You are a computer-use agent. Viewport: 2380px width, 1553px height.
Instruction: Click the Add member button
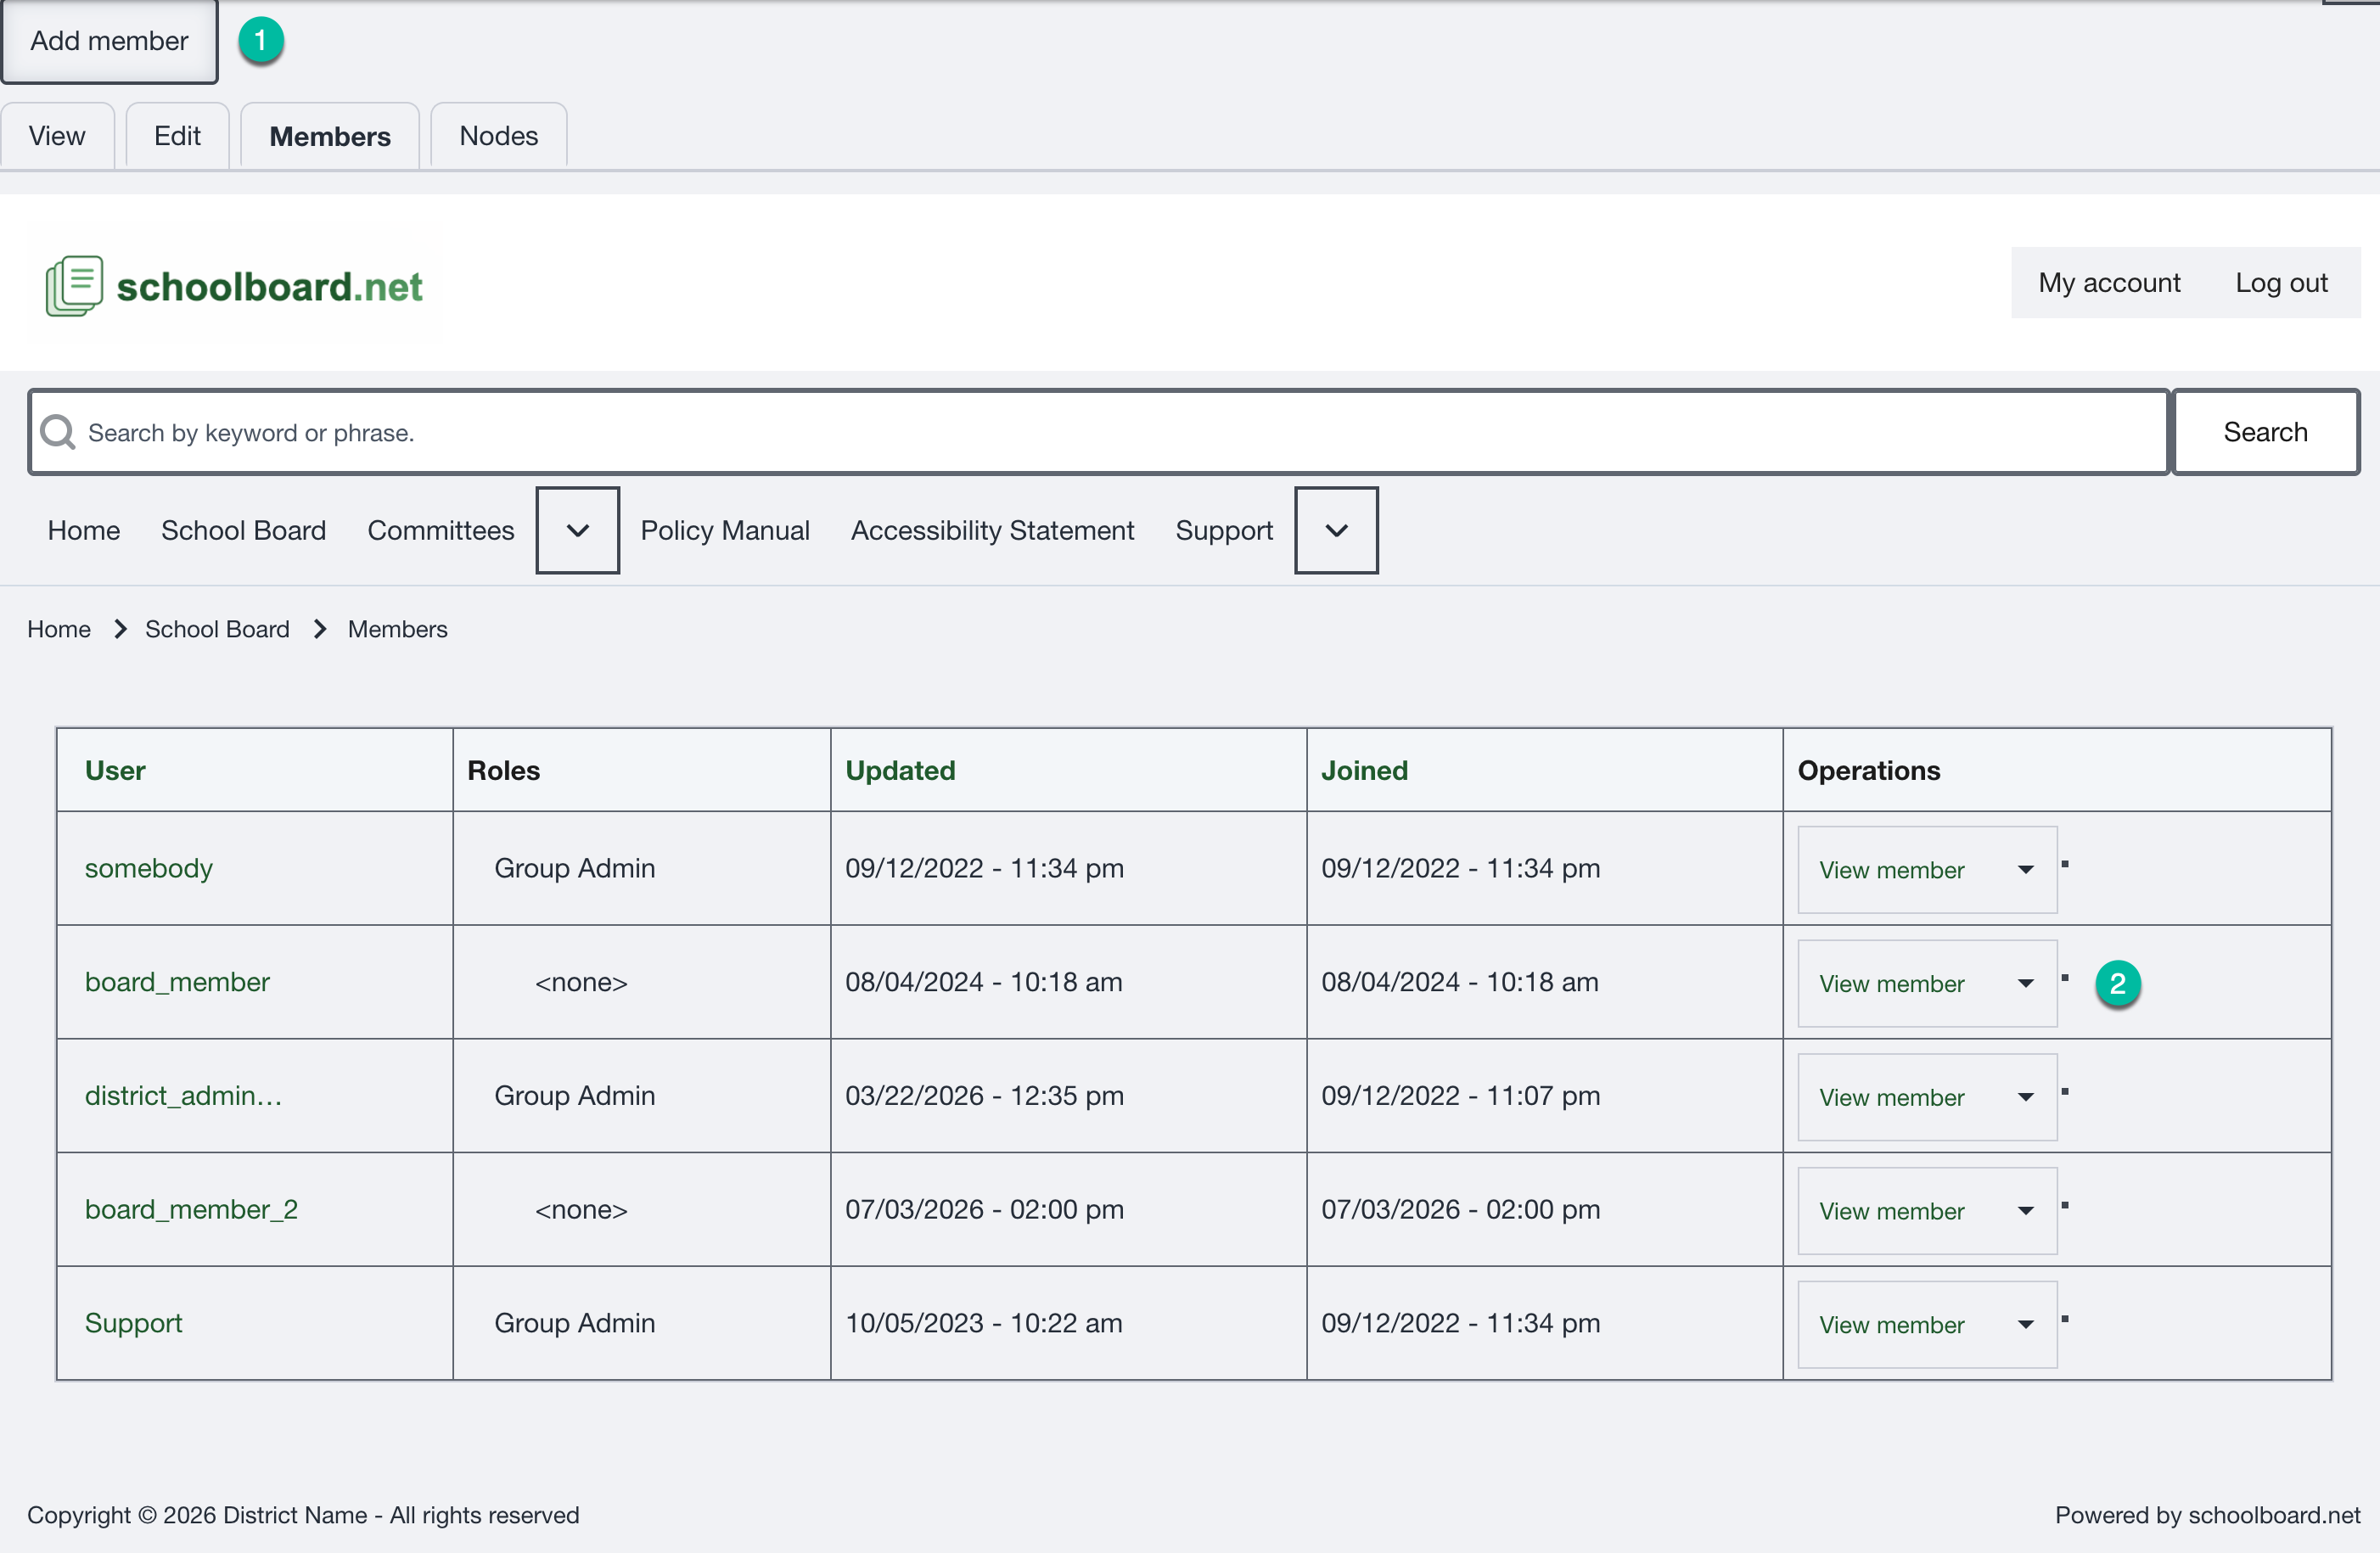(109, 41)
